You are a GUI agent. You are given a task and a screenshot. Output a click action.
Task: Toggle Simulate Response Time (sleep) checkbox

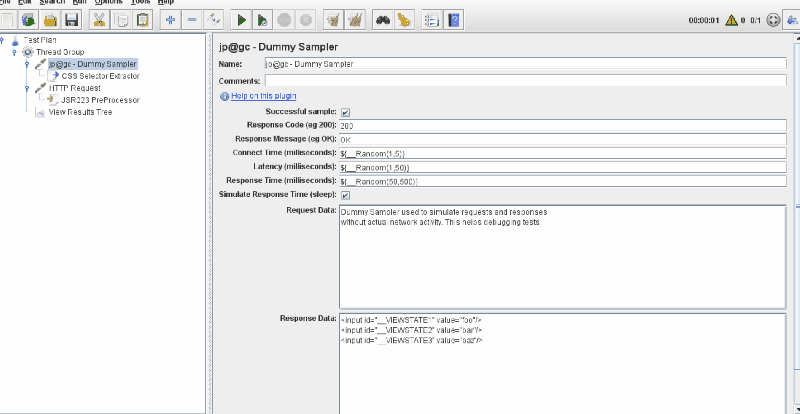point(345,195)
